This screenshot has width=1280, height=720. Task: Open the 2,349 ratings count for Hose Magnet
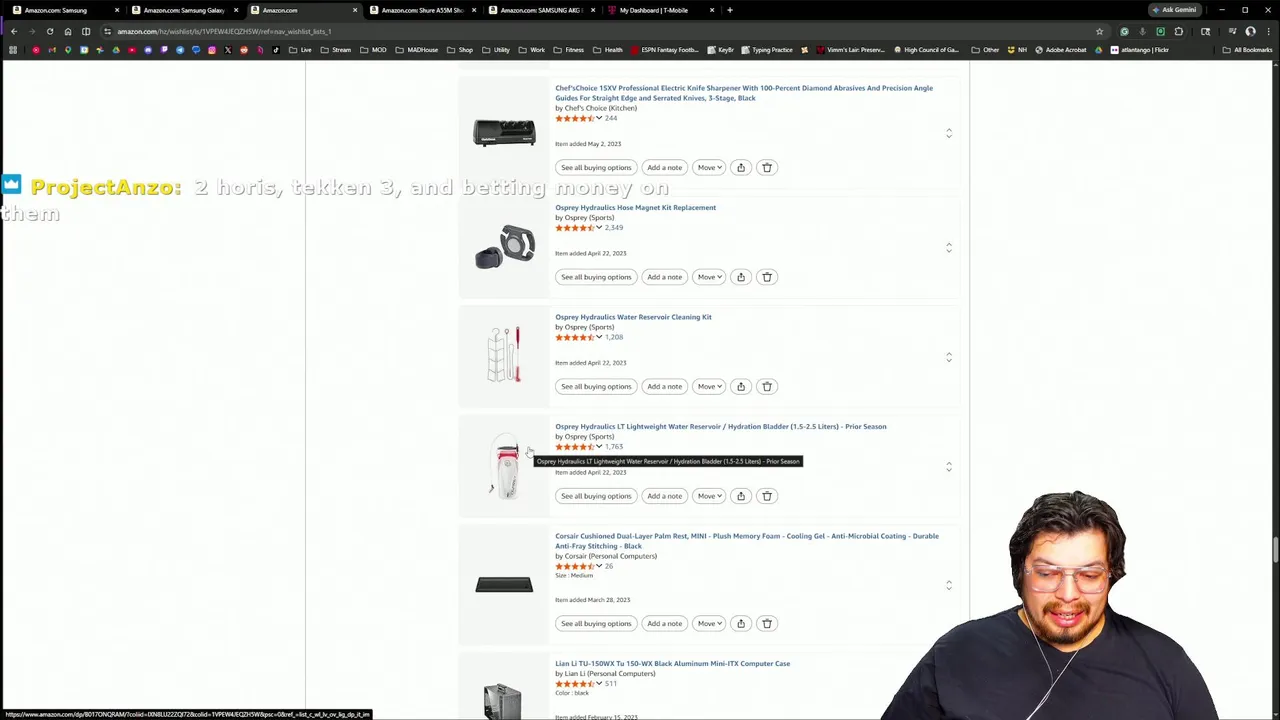coord(614,228)
